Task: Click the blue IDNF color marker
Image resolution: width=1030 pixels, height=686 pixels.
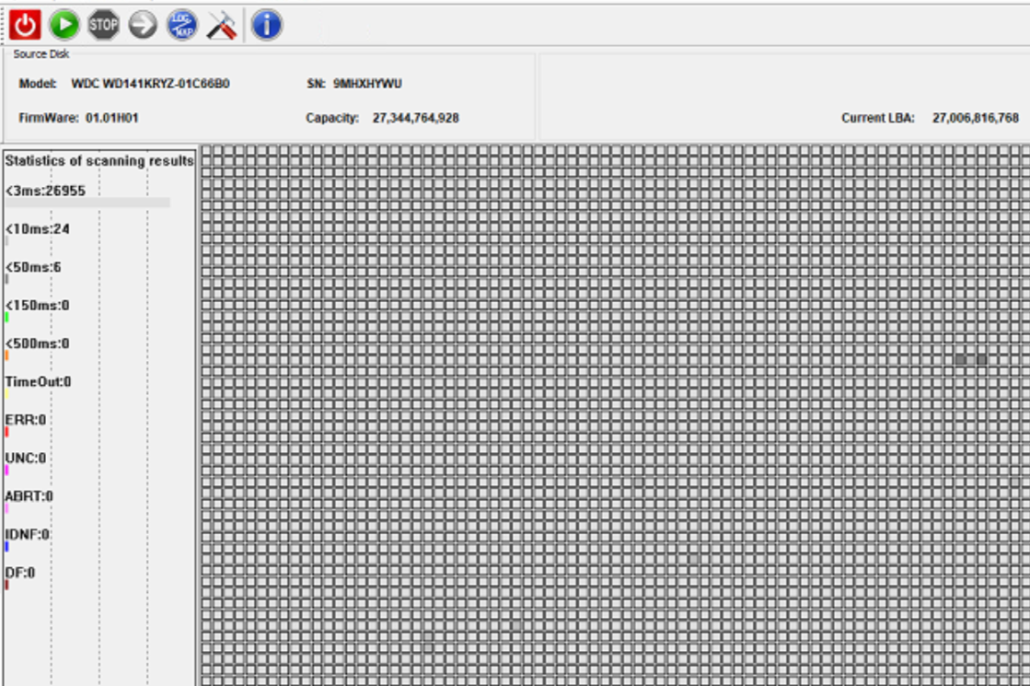Action: [x=7, y=546]
